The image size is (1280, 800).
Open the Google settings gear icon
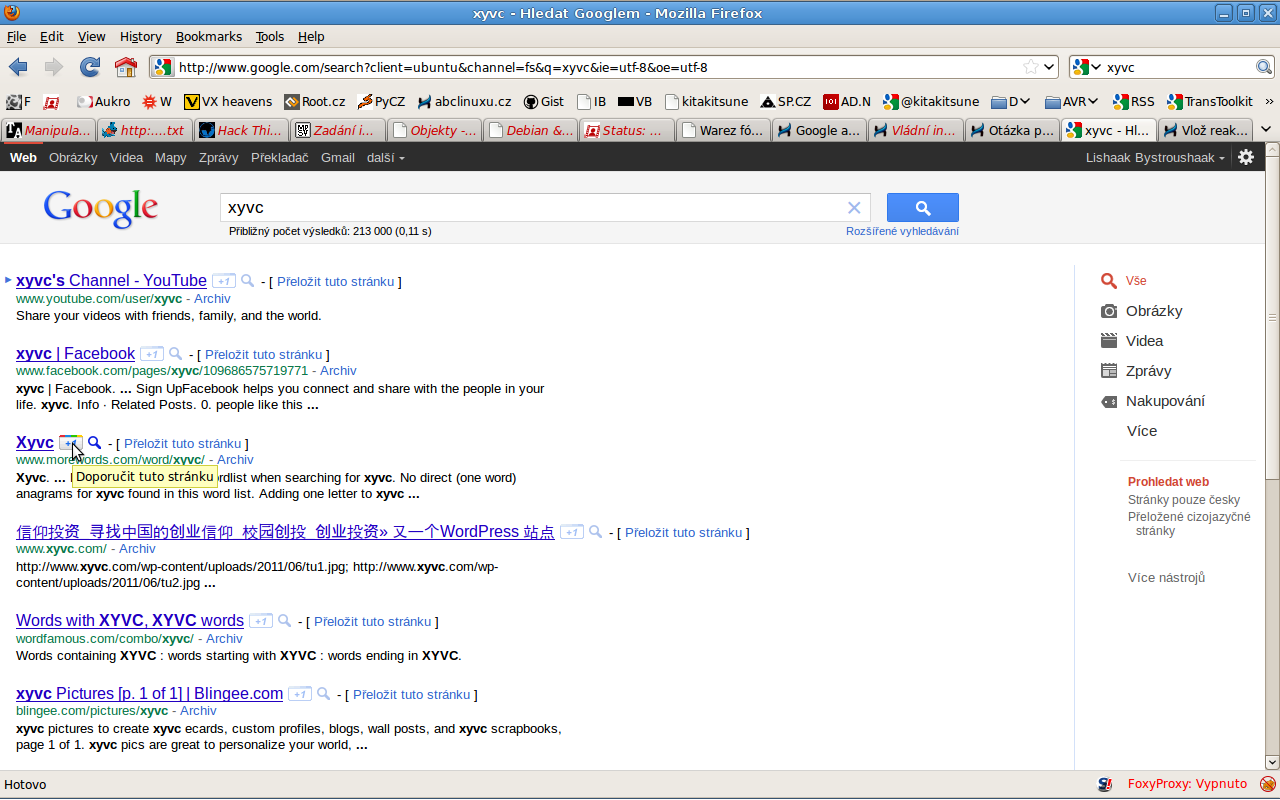[1246, 157]
